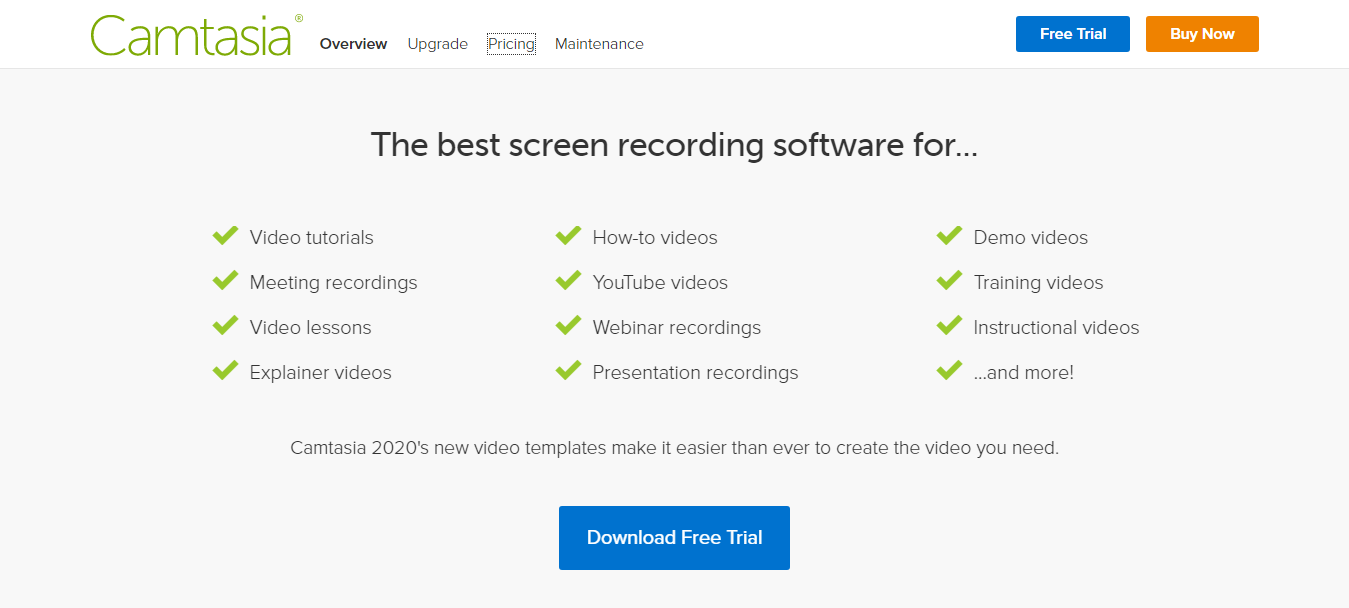
Task: Click the checkmark beside Training videos
Action: pos(948,280)
